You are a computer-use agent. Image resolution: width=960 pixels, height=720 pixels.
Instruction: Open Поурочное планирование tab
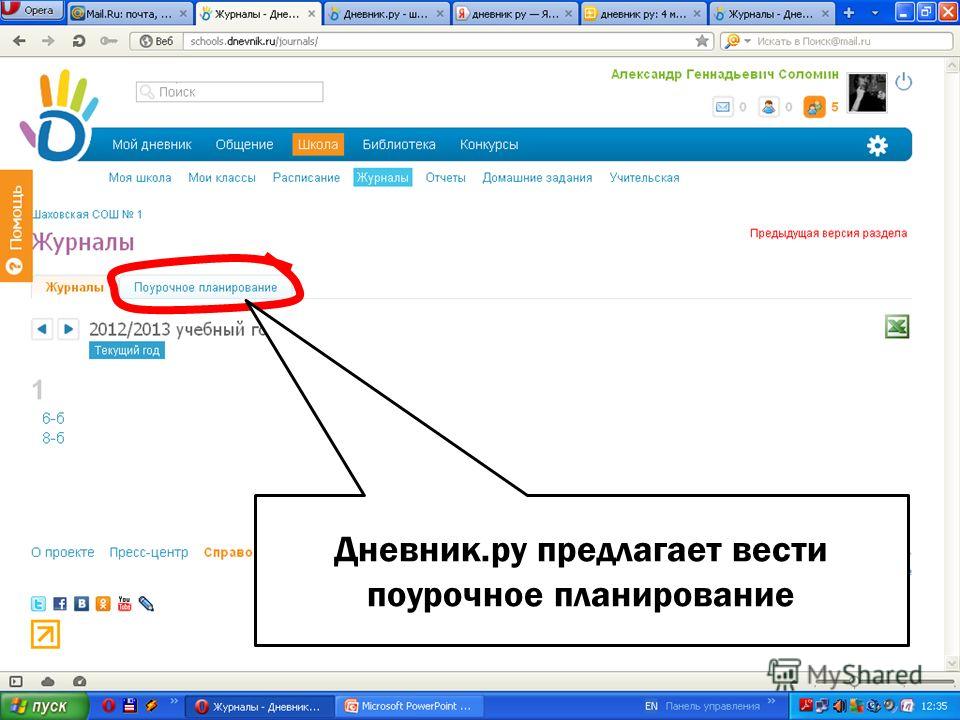206,287
